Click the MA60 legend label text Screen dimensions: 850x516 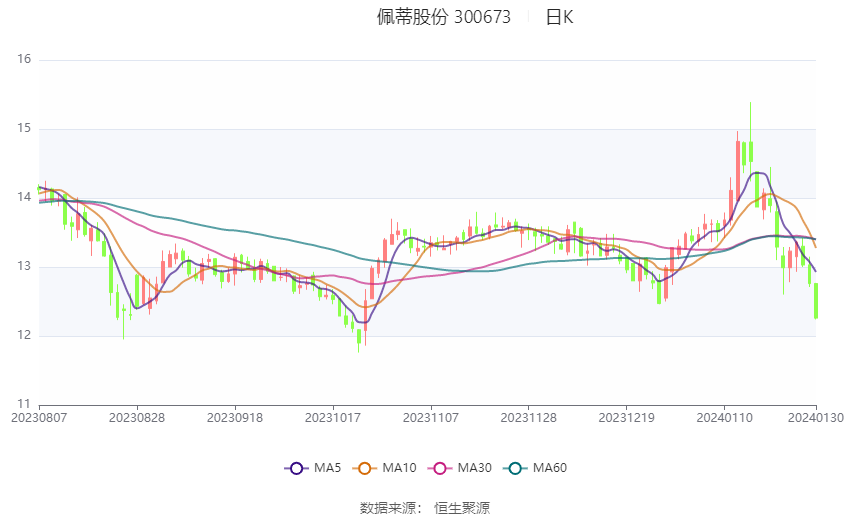550,468
